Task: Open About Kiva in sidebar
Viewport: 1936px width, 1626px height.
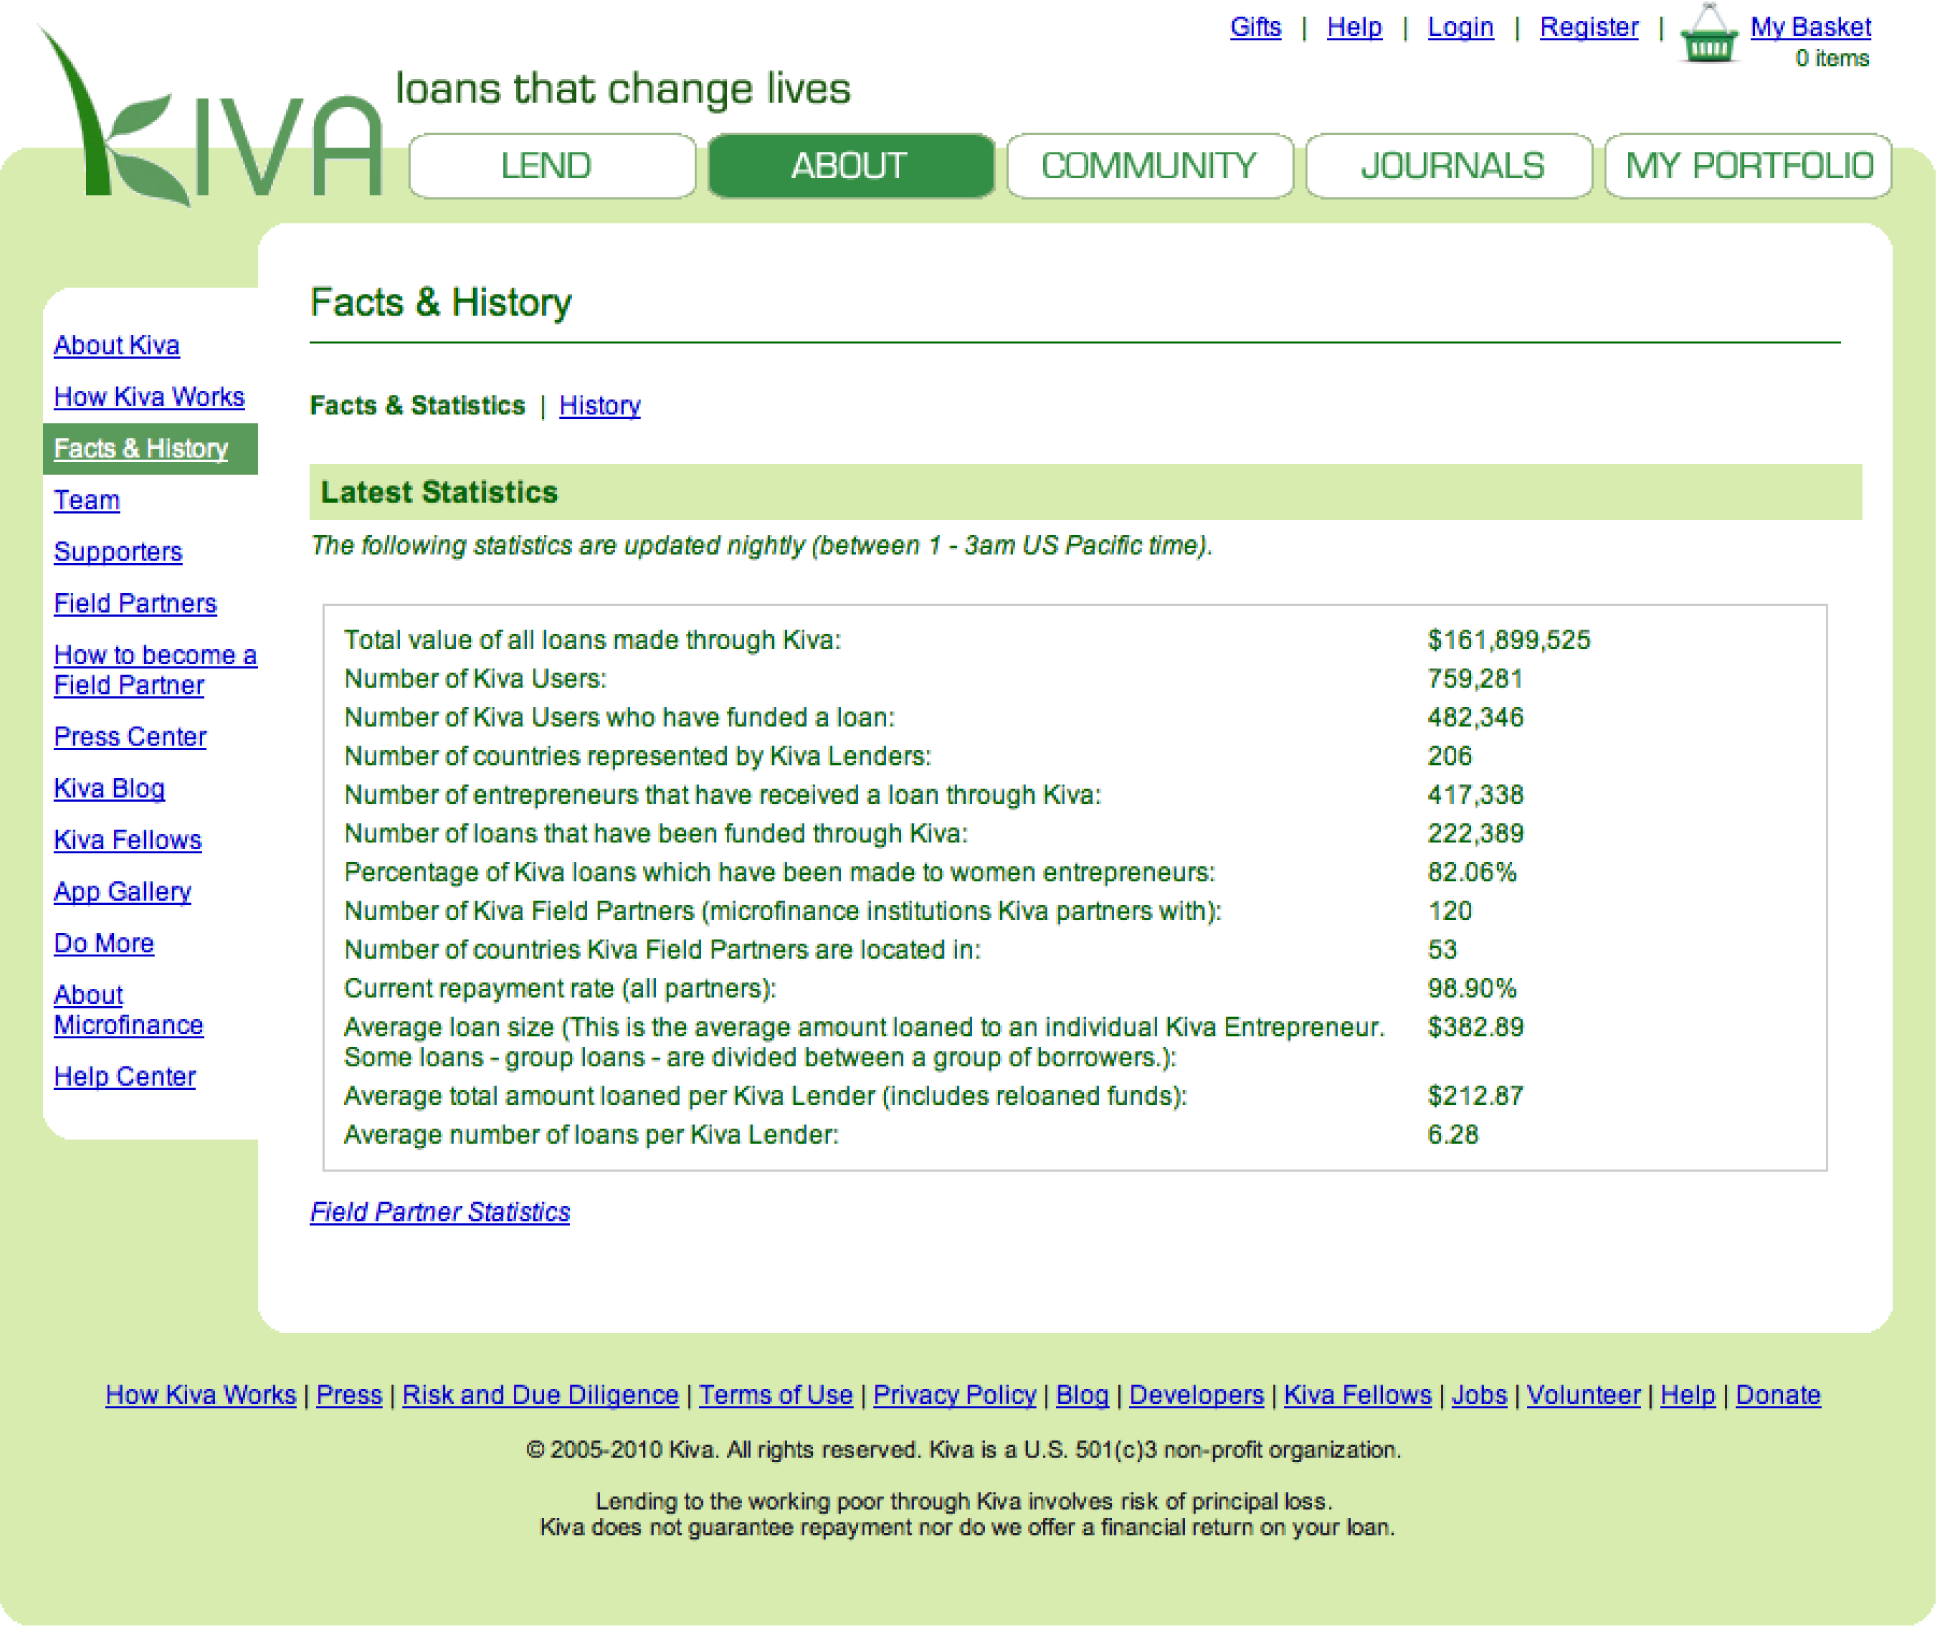Action: (117, 345)
